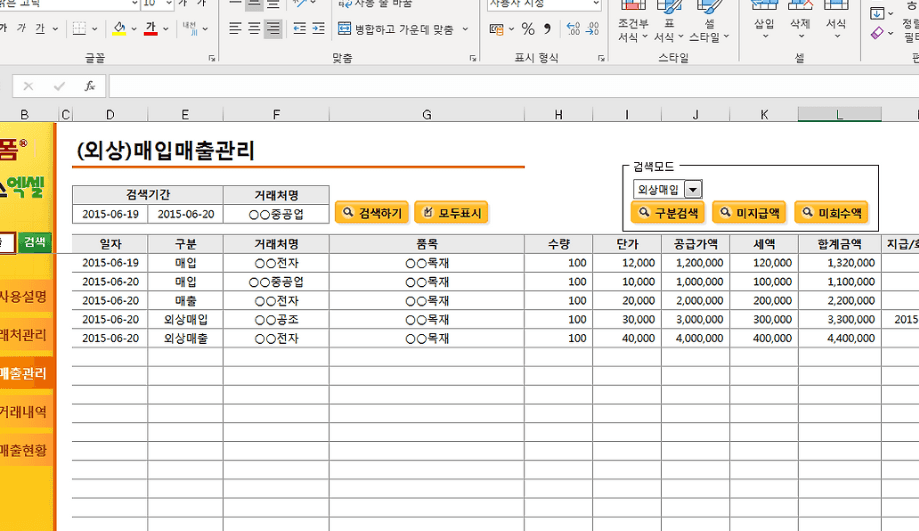Select search start date 2015-06-19 cell
Viewport: 919px width, 531px height.
pos(110,215)
